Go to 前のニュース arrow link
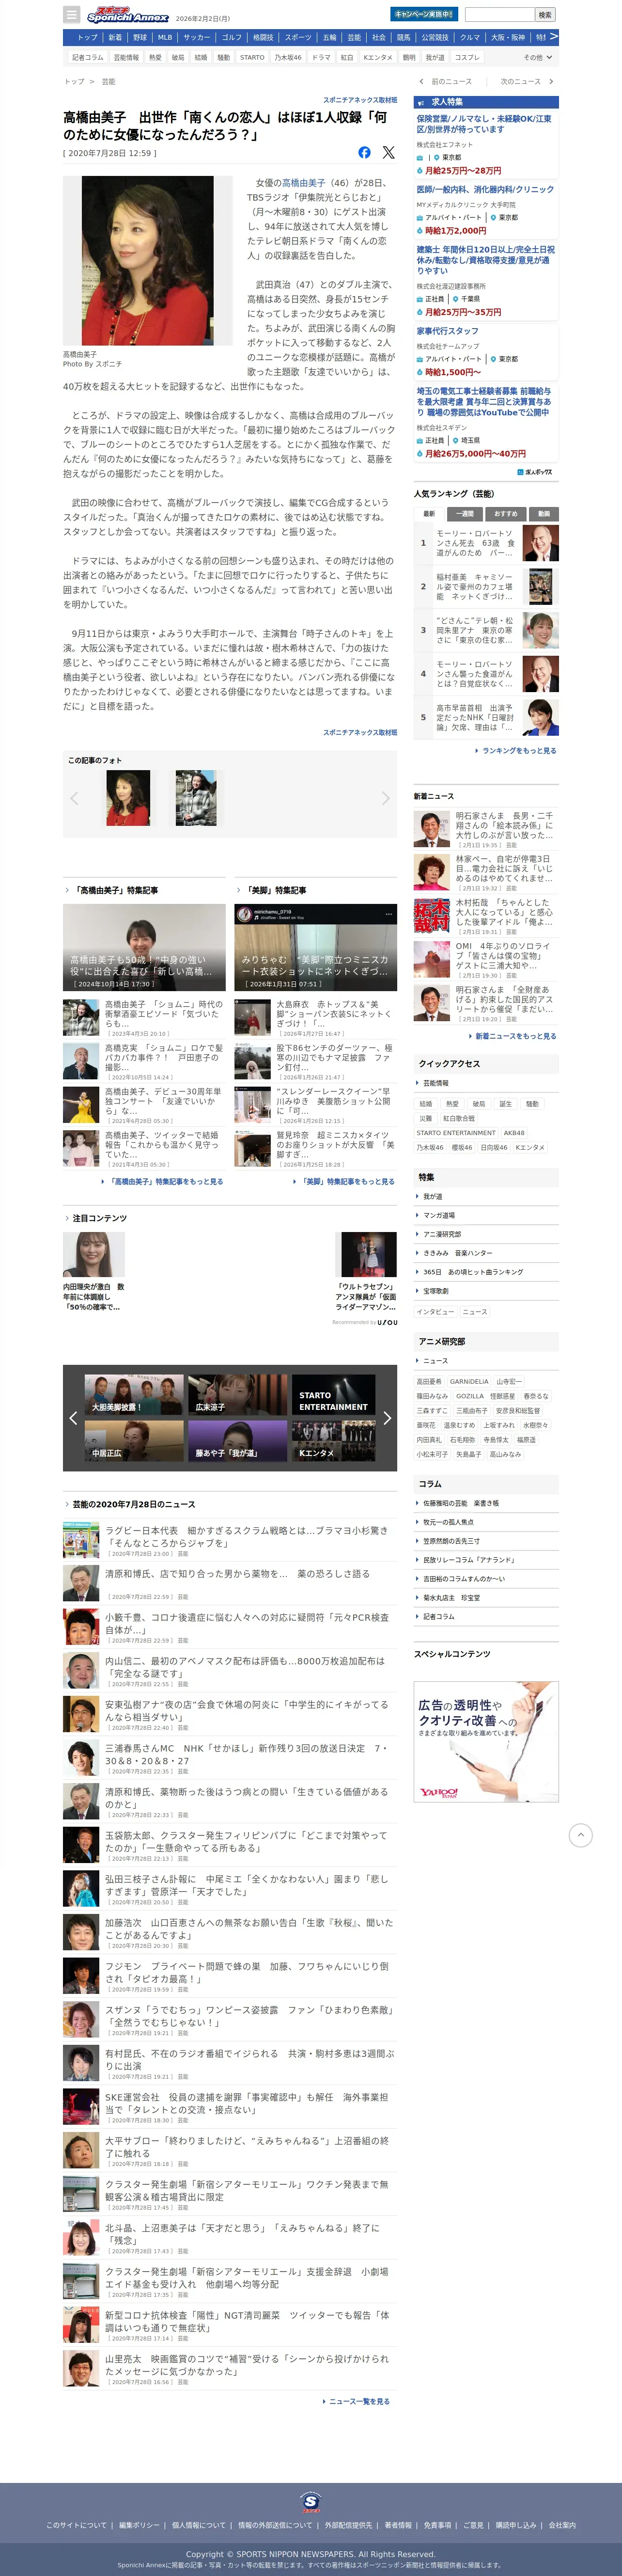The width and height of the screenshot is (622, 2576). pyautogui.click(x=446, y=82)
